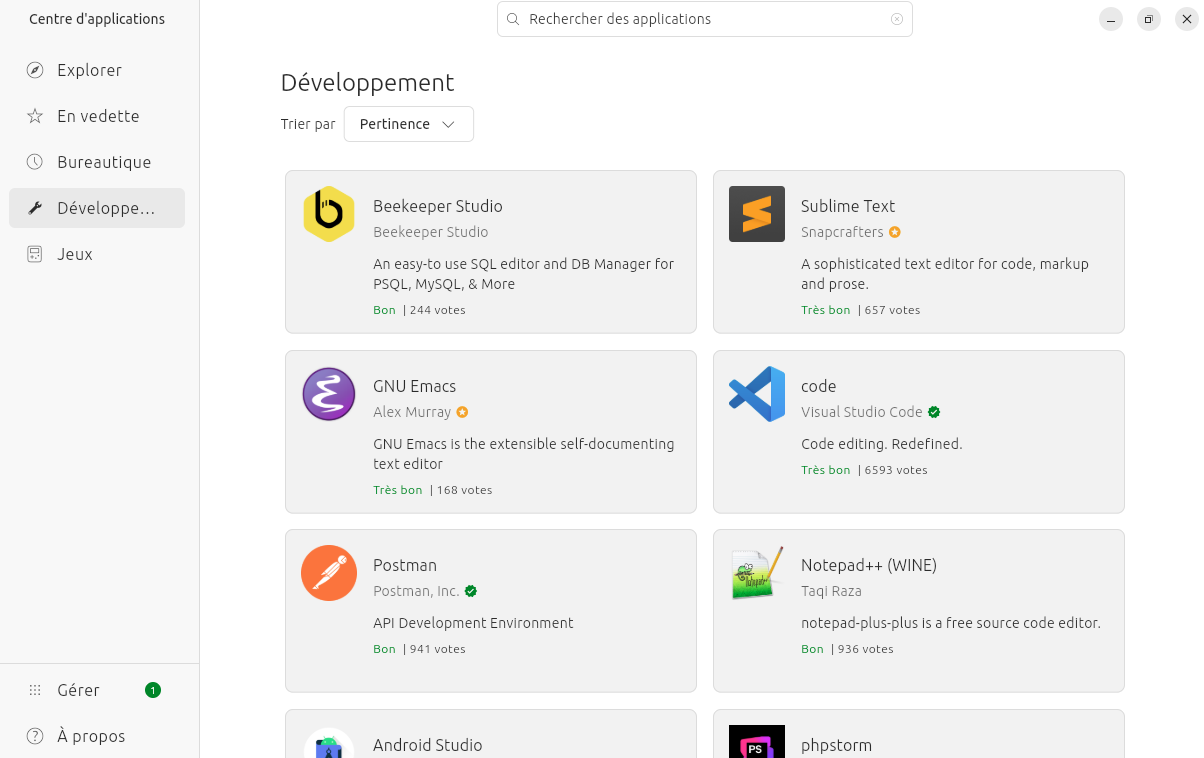Go to the En vedette section
The image size is (1204, 758).
(97, 116)
